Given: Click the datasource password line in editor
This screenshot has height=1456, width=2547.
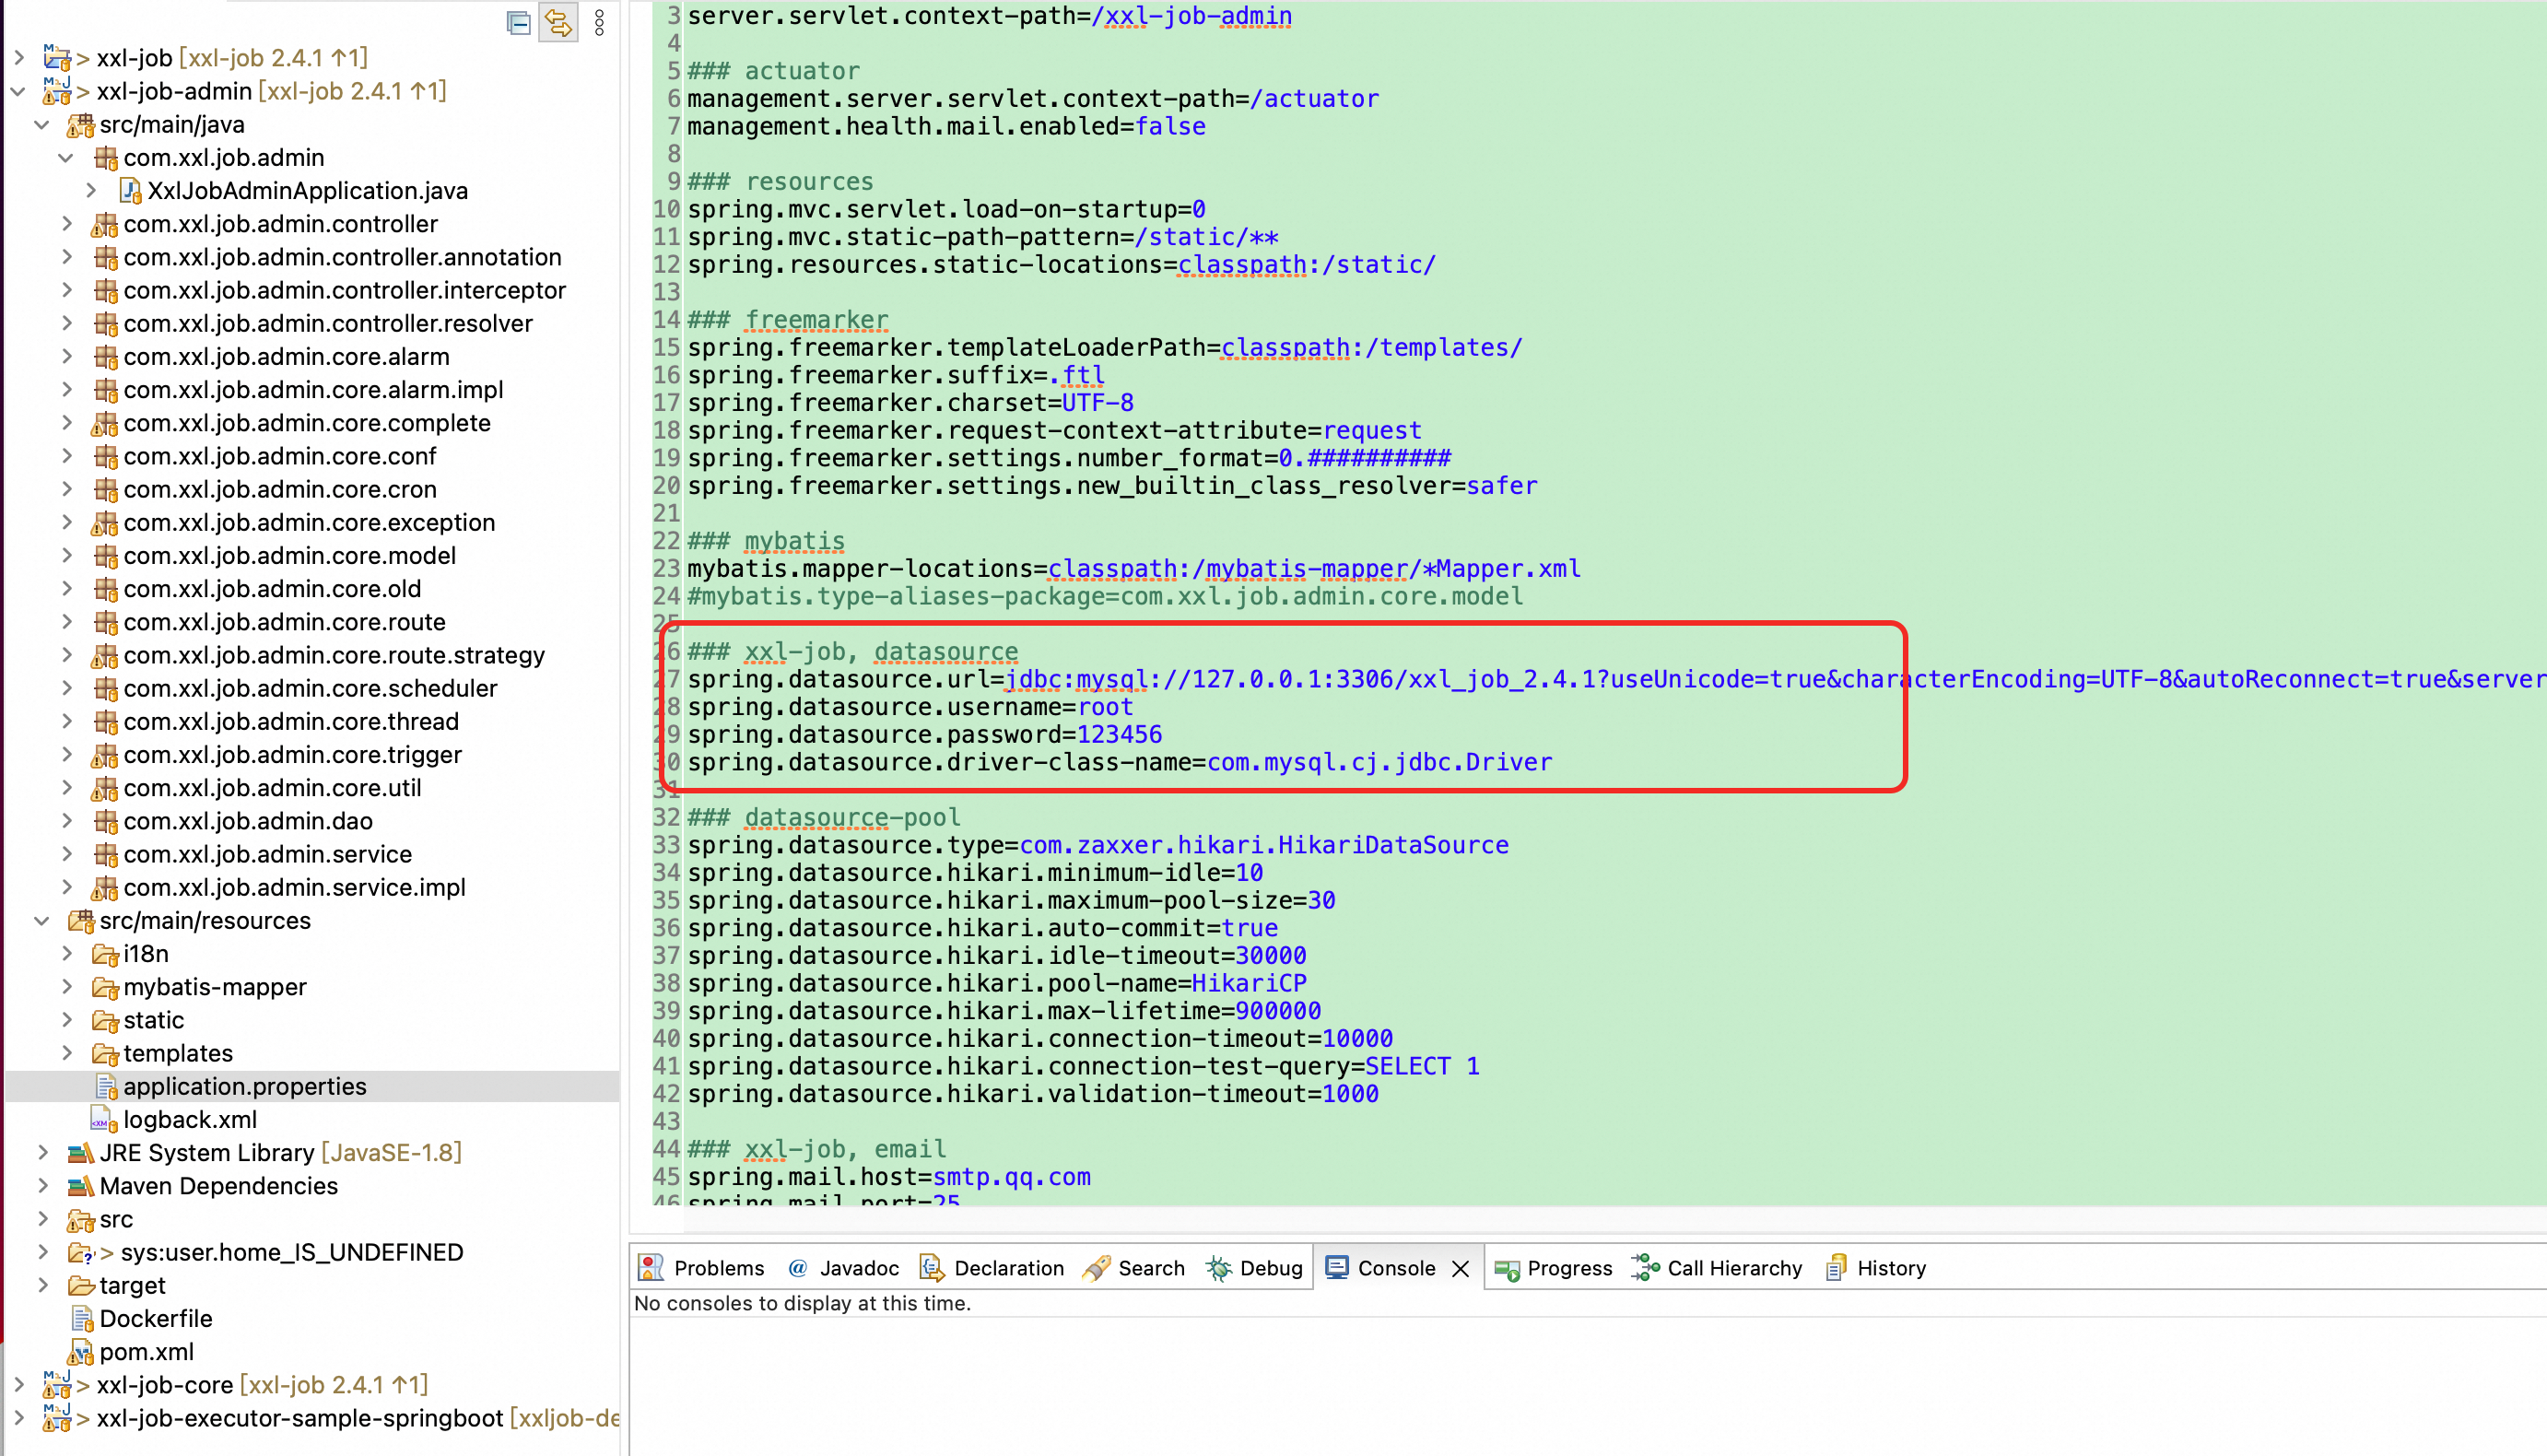Looking at the screenshot, I should point(924,735).
